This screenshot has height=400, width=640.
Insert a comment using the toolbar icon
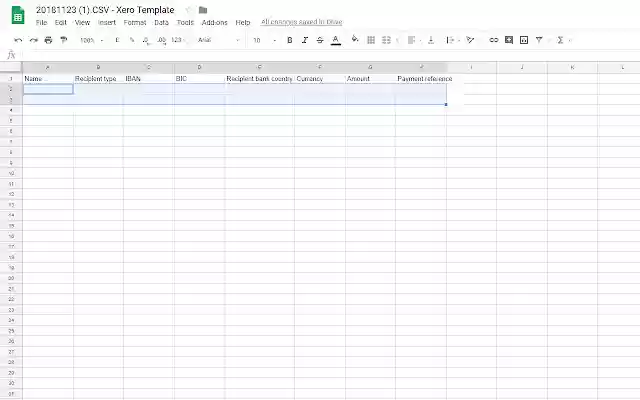tap(509, 40)
